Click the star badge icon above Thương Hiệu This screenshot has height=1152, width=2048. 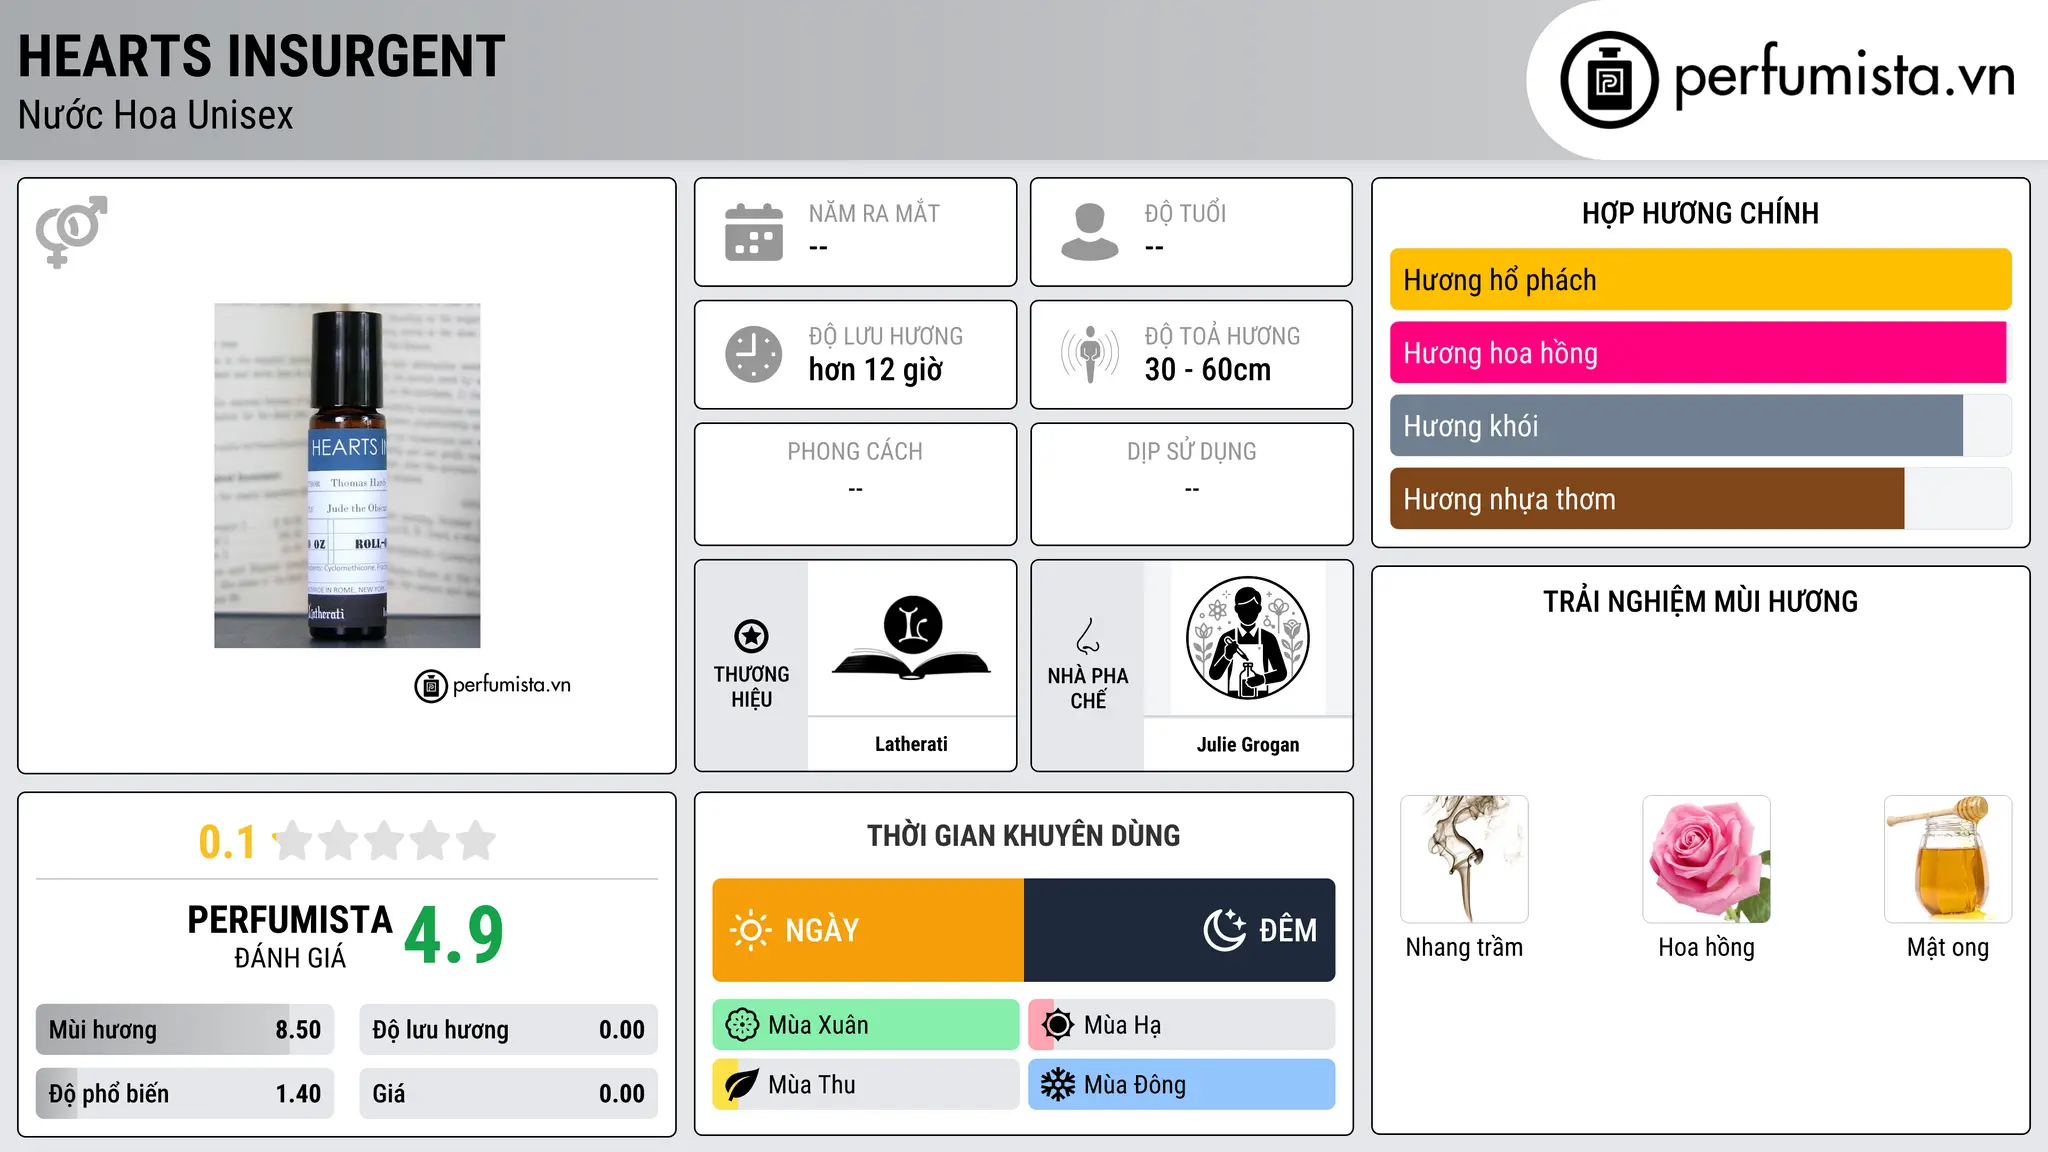[x=751, y=636]
